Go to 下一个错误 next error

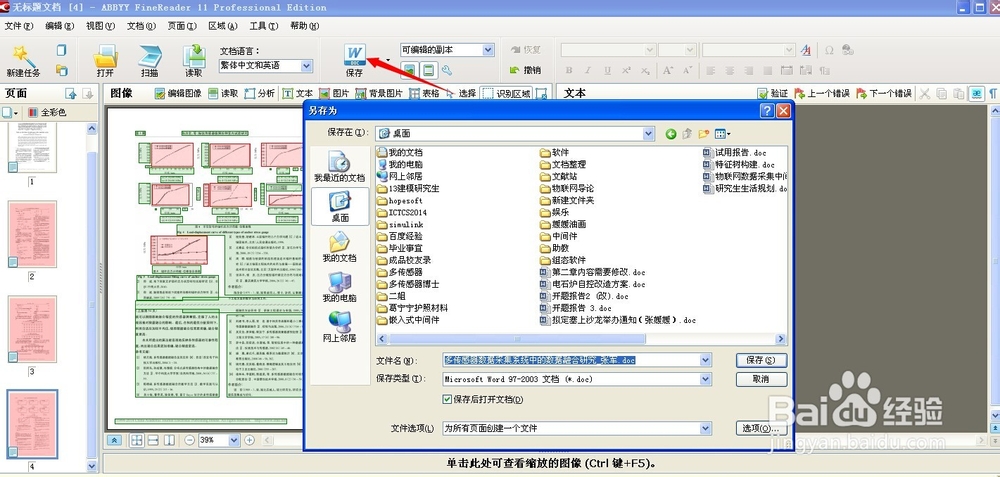click(x=884, y=93)
